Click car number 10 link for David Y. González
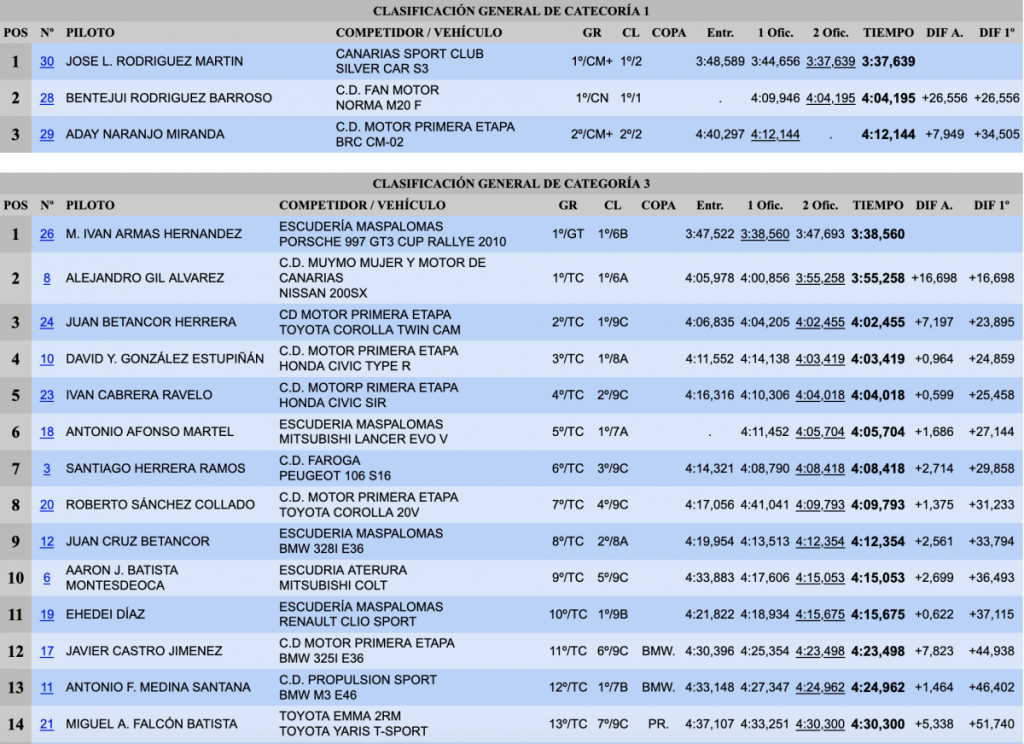This screenshot has width=1024, height=744. (x=47, y=359)
